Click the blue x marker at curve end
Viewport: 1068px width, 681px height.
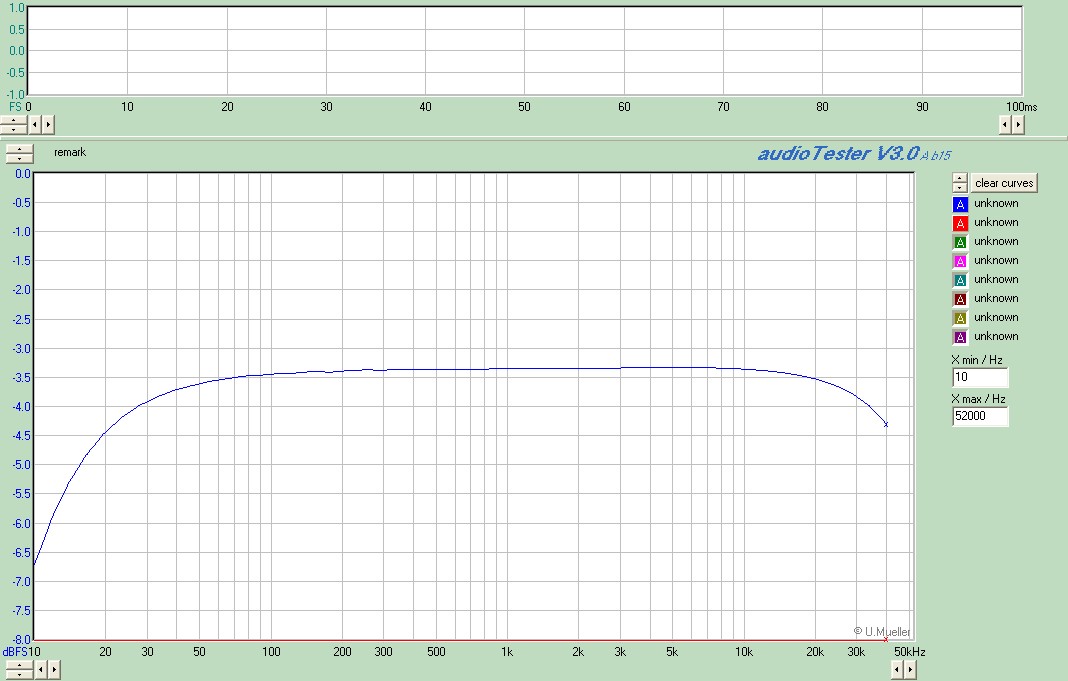click(x=885, y=424)
